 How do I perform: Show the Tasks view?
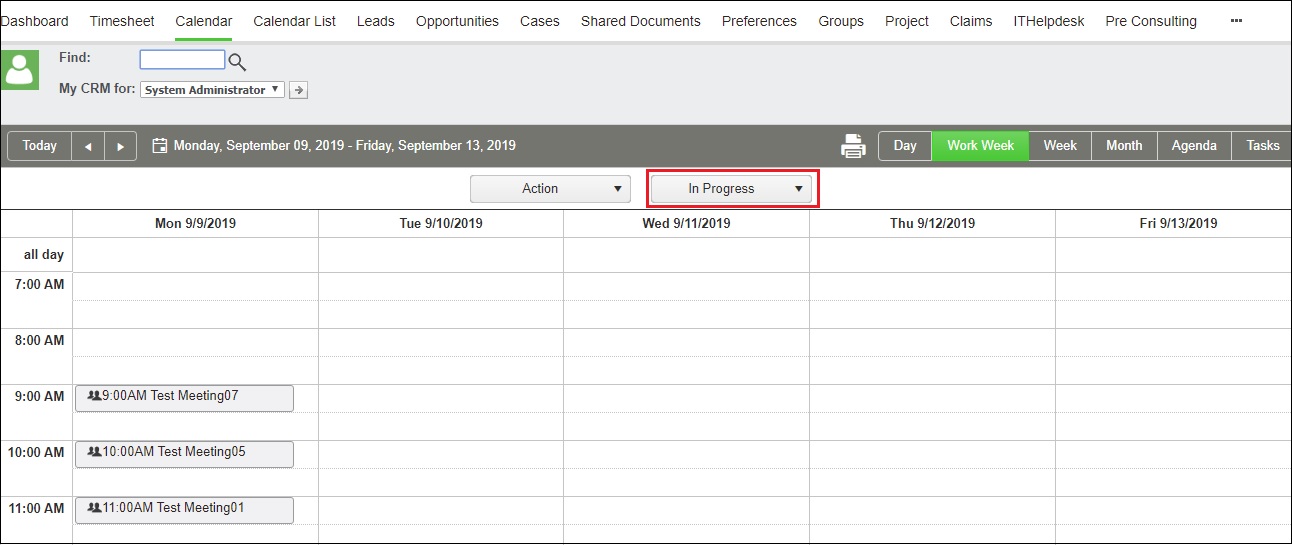point(1262,146)
